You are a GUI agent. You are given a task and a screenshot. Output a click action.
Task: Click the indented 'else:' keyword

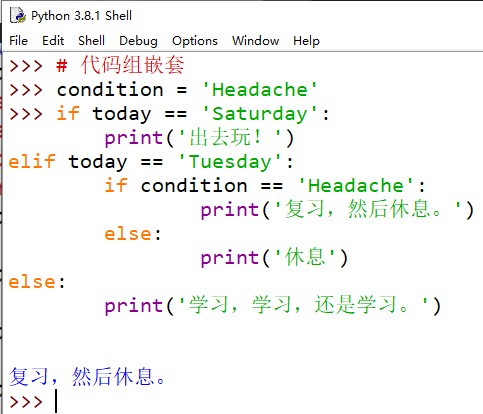(133, 233)
